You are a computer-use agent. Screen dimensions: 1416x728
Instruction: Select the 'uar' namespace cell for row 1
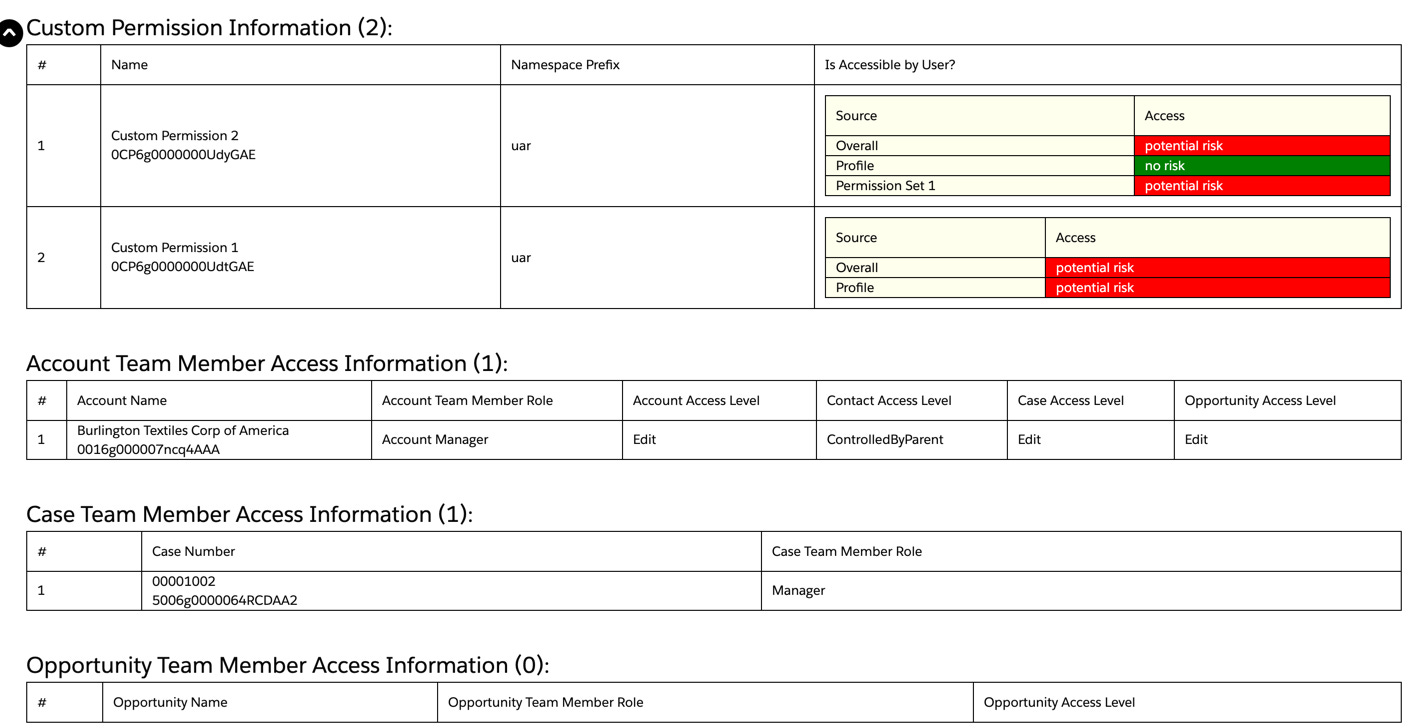[x=521, y=145]
